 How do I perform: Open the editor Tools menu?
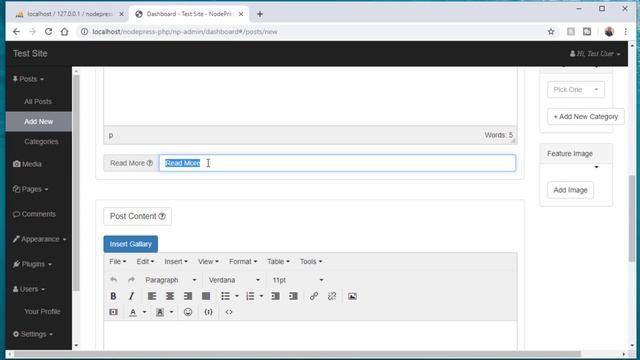click(311, 261)
